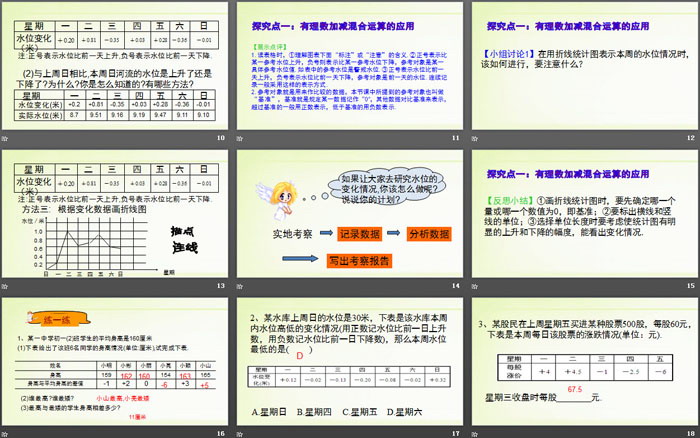Click the red answer 67.5 on slide 18
This screenshot has height=438, width=700.
[575, 389]
